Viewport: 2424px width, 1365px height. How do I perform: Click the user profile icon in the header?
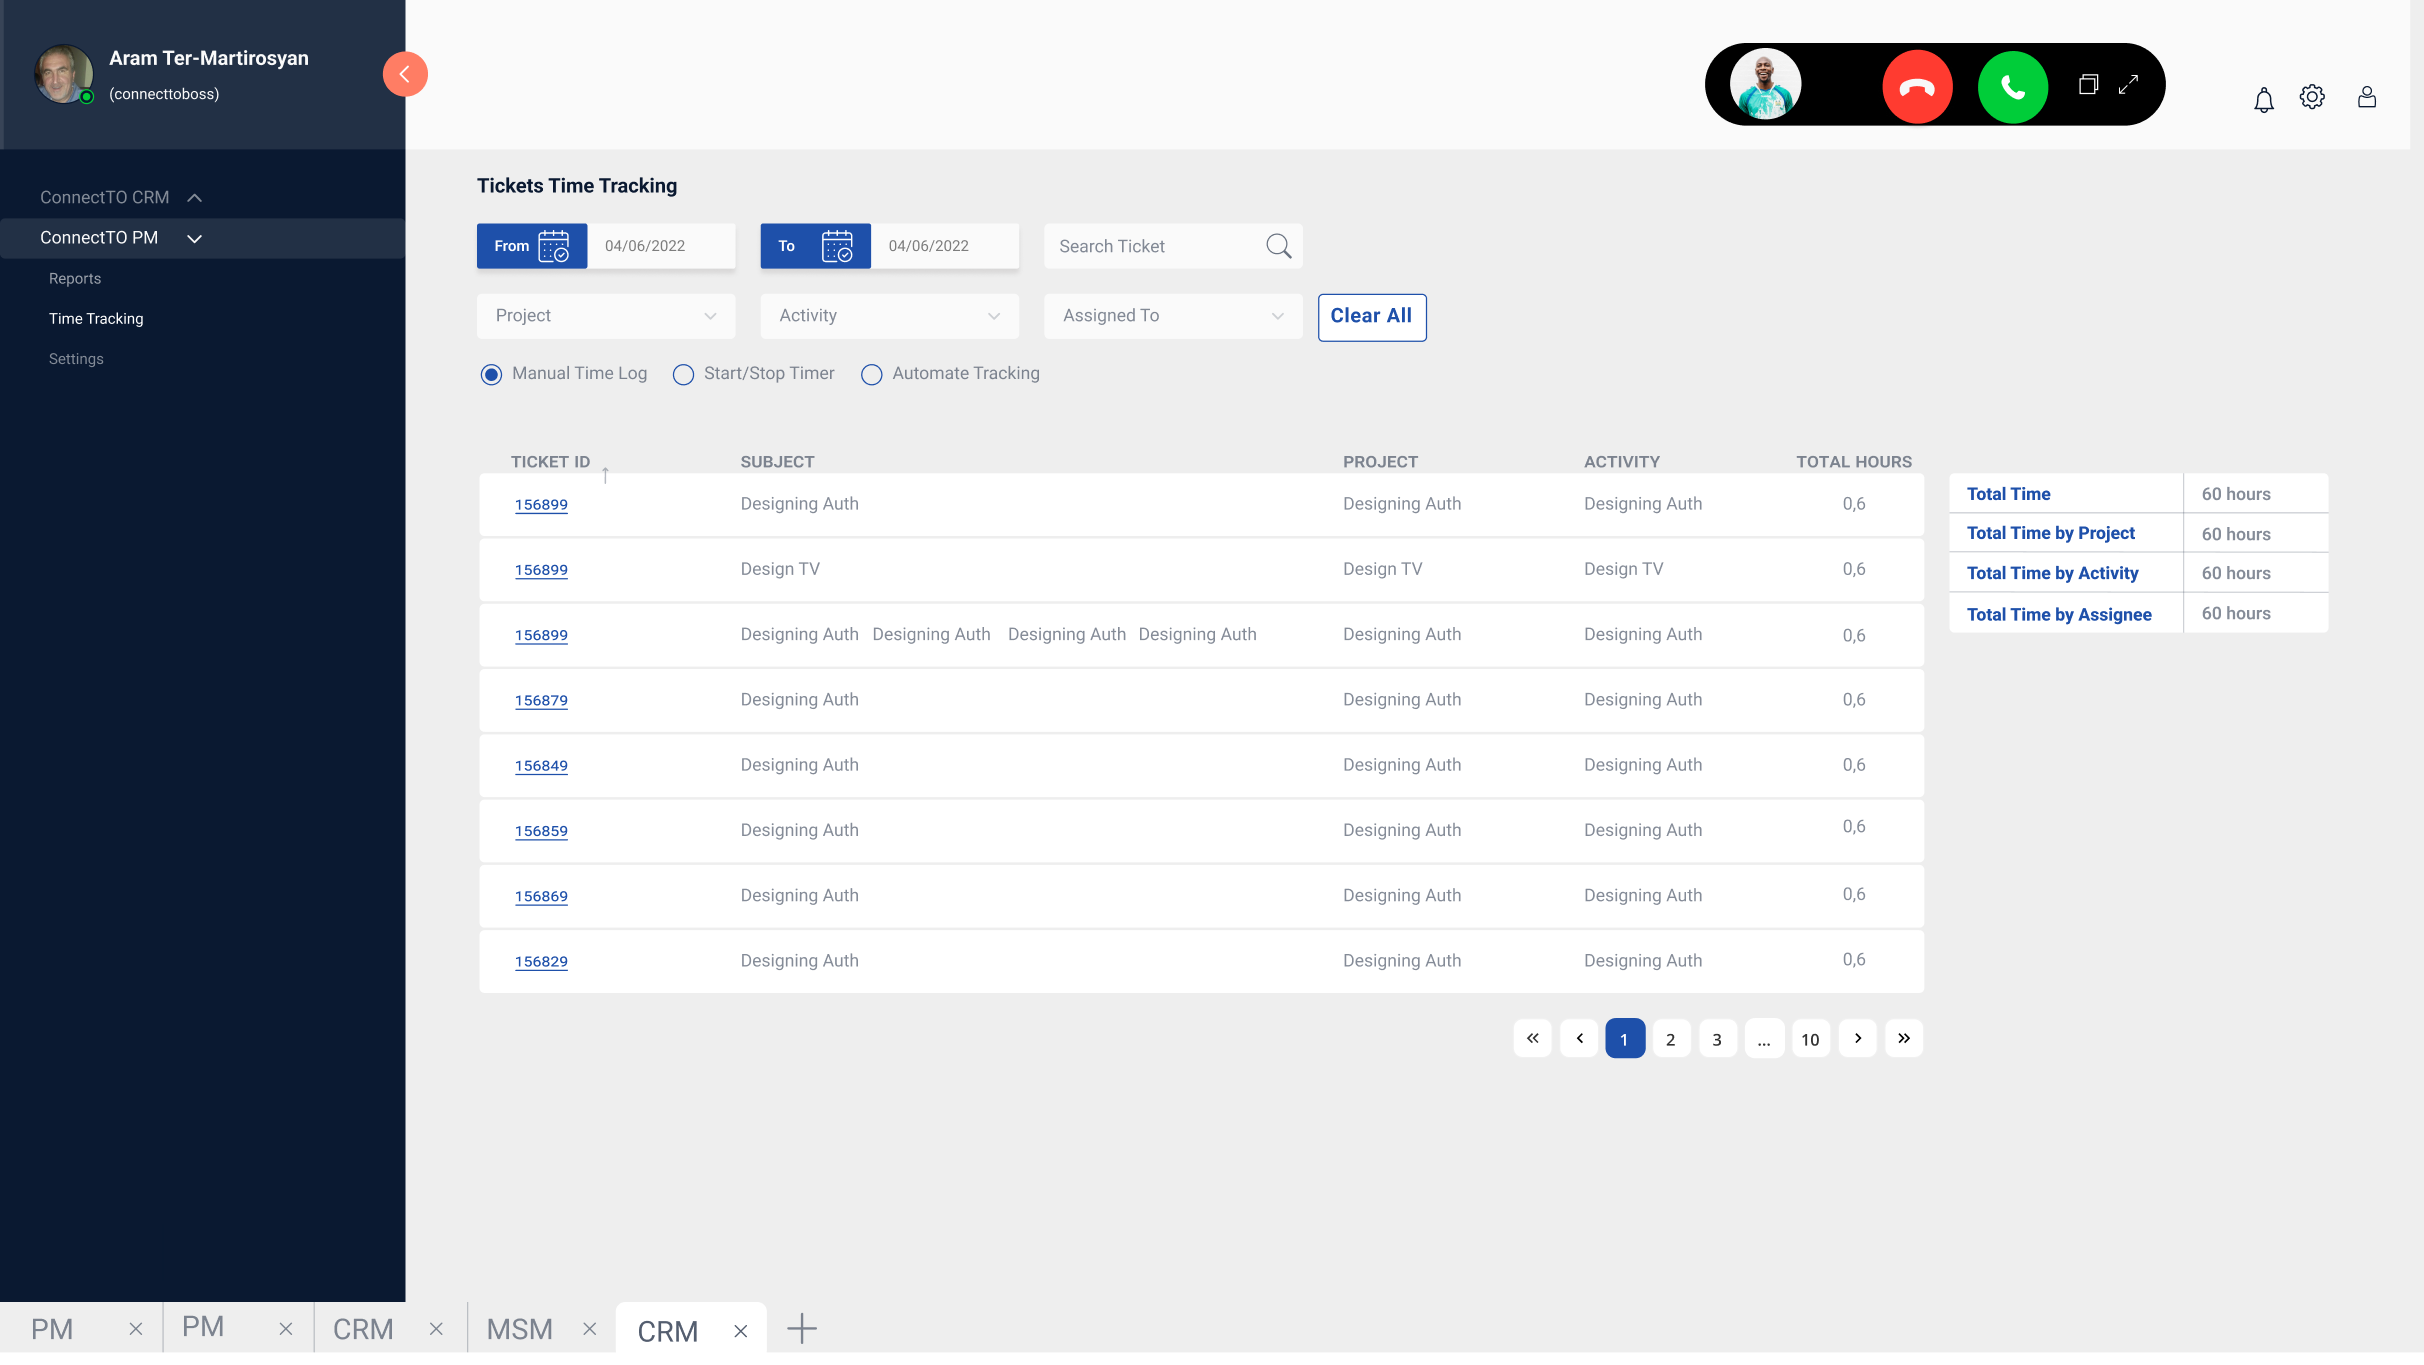[x=2366, y=97]
